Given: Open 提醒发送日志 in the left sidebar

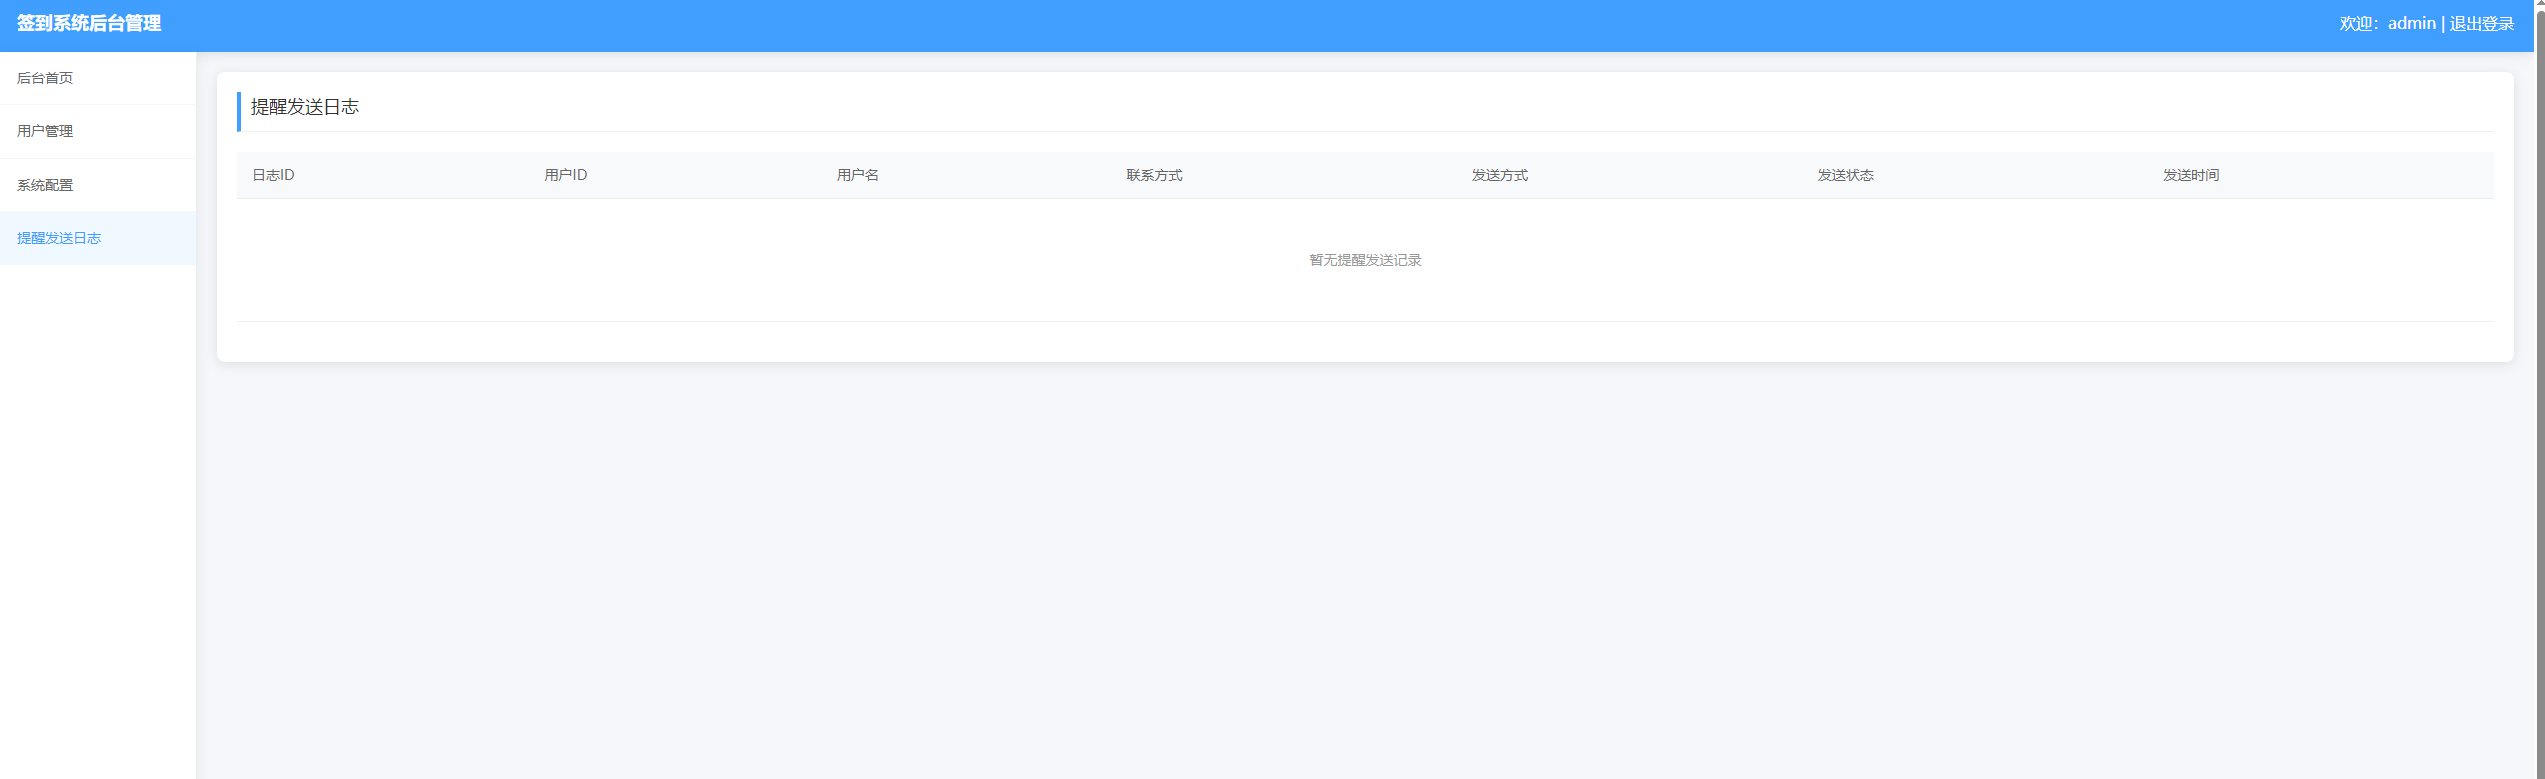Looking at the screenshot, I should [59, 238].
